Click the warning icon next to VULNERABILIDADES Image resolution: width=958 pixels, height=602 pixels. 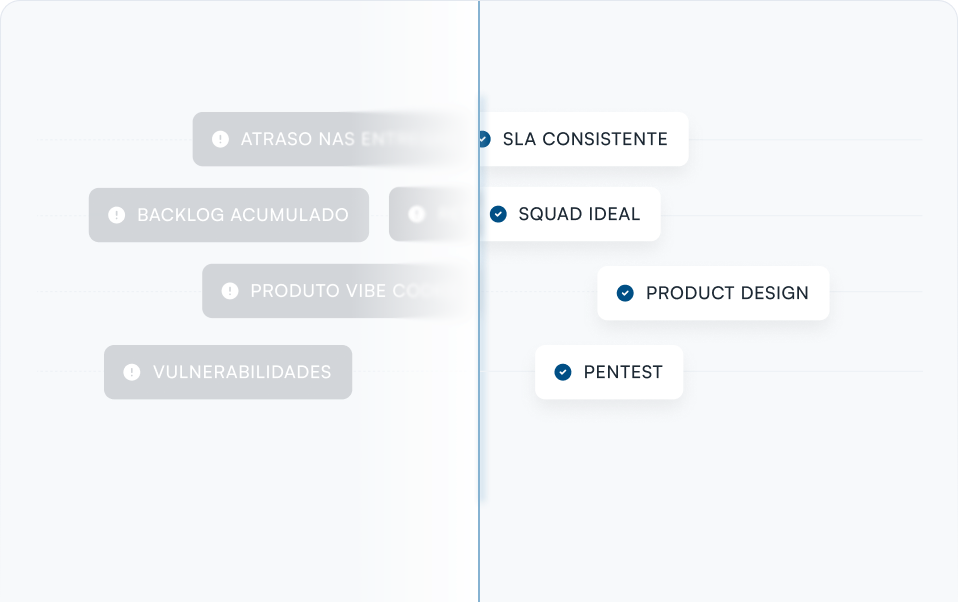(132, 372)
